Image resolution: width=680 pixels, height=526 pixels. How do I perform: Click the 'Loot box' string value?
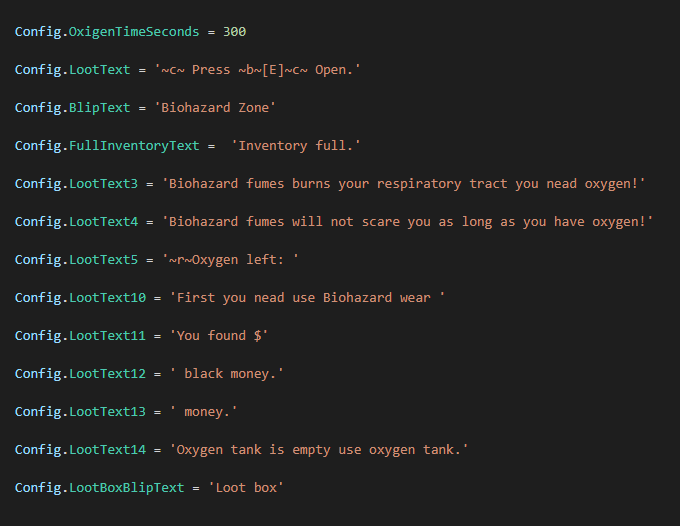[246, 488]
